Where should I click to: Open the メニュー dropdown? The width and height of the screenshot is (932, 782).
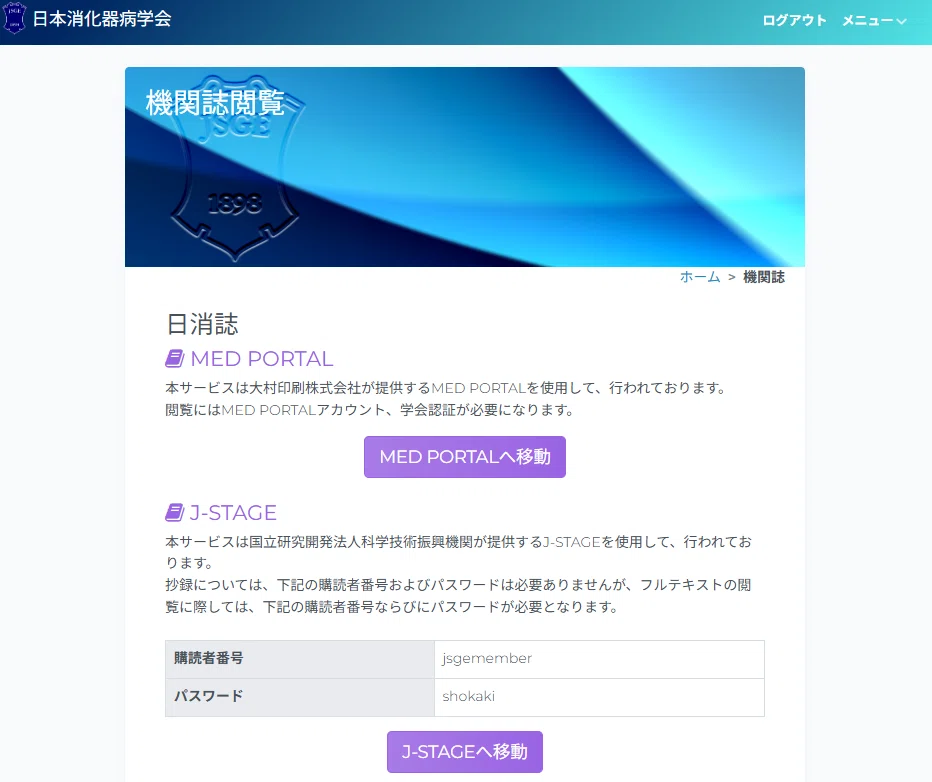(x=874, y=20)
